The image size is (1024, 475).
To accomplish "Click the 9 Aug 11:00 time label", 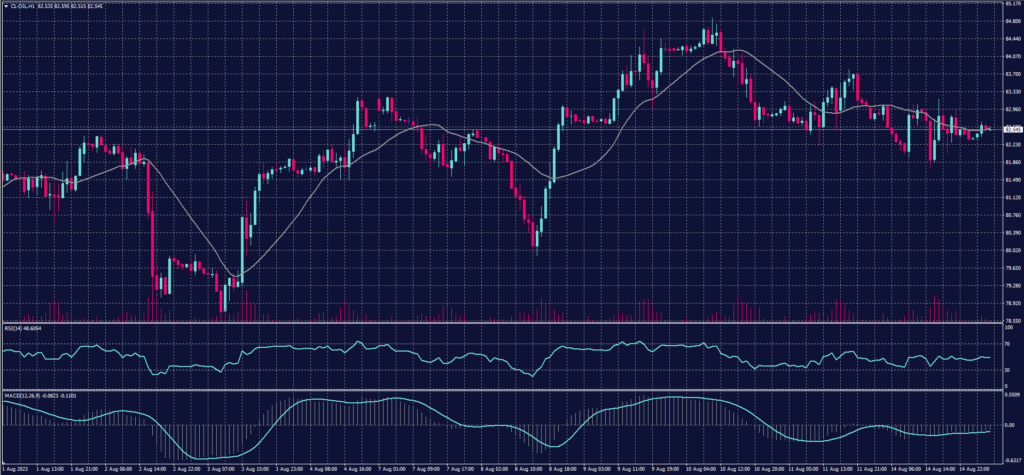I will coord(631,467).
